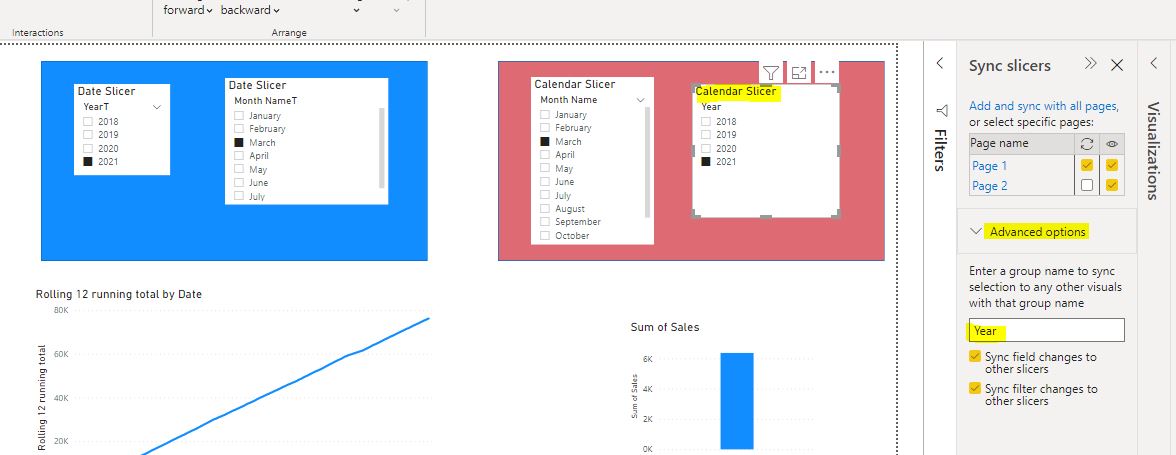Check October in the Calendar Month Name slicer

coord(545,236)
